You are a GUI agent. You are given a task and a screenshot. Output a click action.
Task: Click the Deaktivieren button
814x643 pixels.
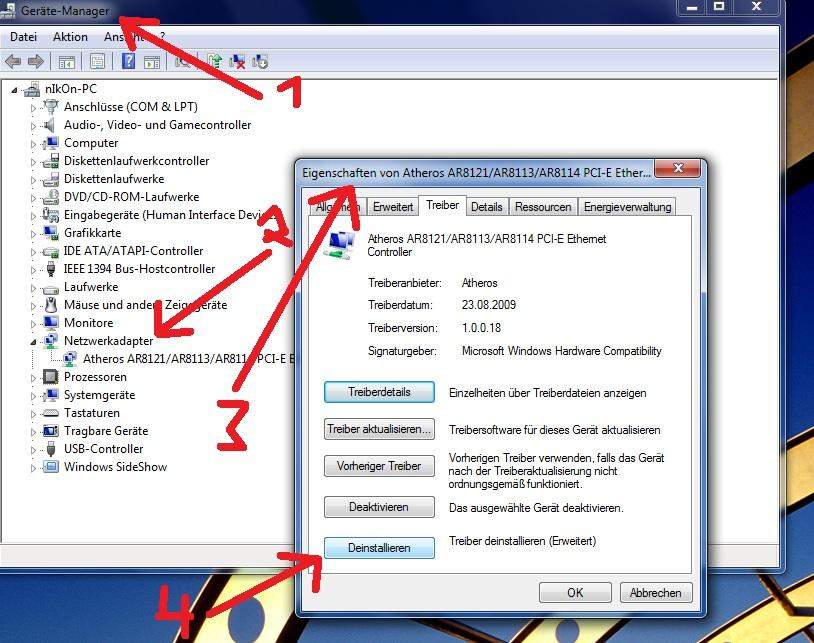(x=379, y=507)
